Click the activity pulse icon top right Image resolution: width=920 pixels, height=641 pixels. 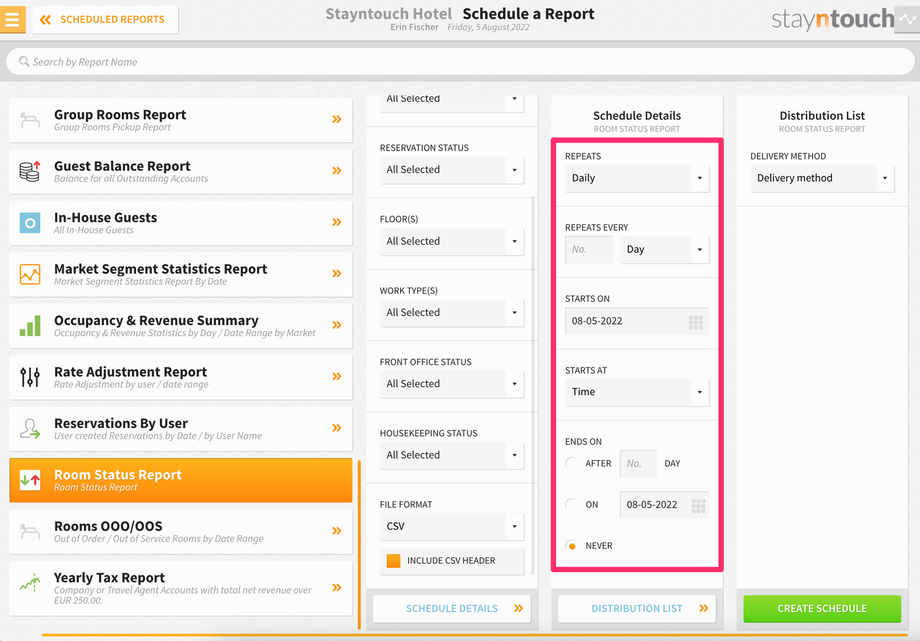[907, 20]
